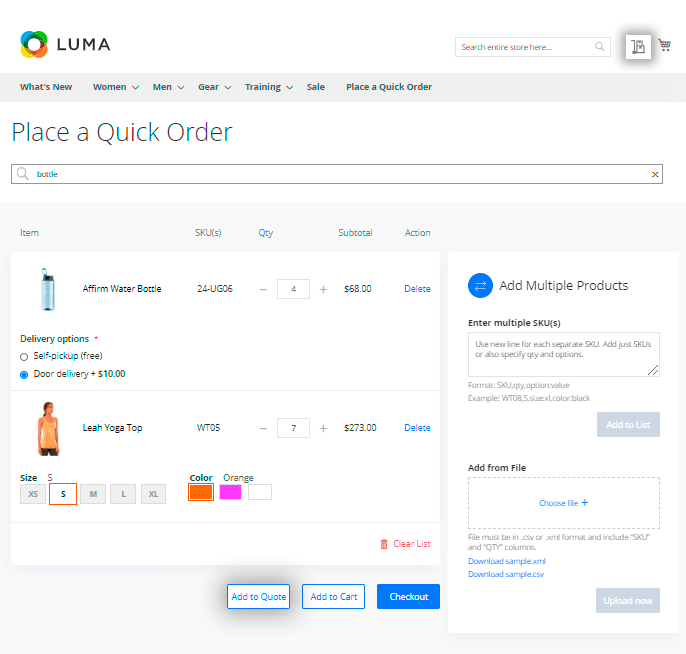Click the Luma logo icon

tap(34, 44)
